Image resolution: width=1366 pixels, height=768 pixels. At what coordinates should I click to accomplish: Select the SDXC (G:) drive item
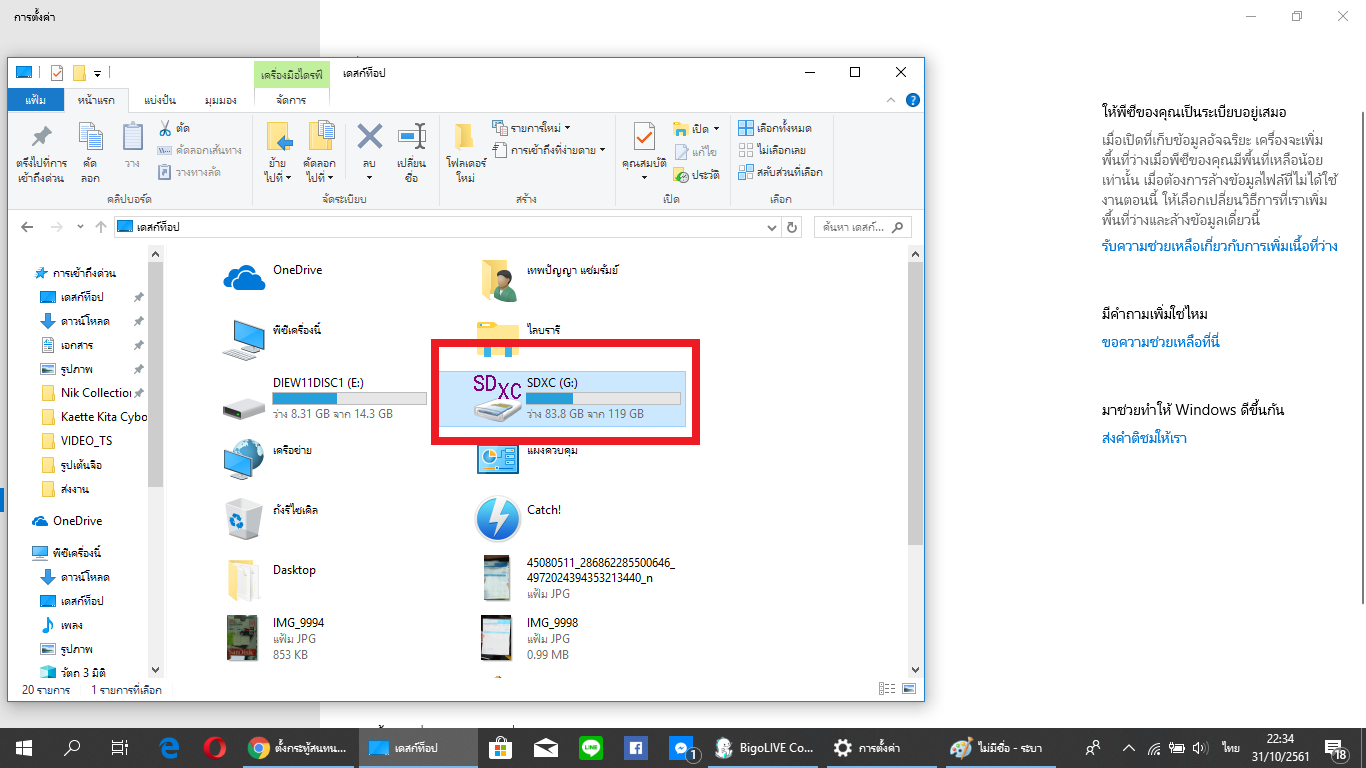563,398
